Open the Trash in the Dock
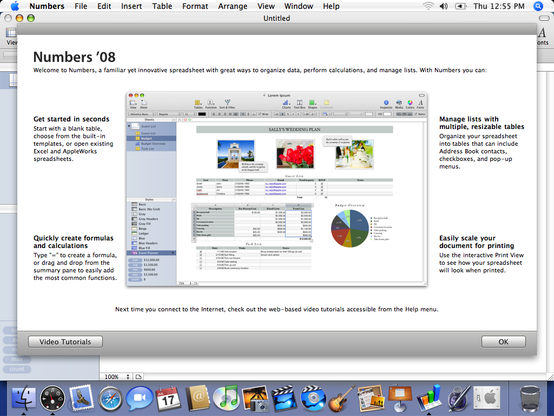Screen dimensions: 554x416 530,398
